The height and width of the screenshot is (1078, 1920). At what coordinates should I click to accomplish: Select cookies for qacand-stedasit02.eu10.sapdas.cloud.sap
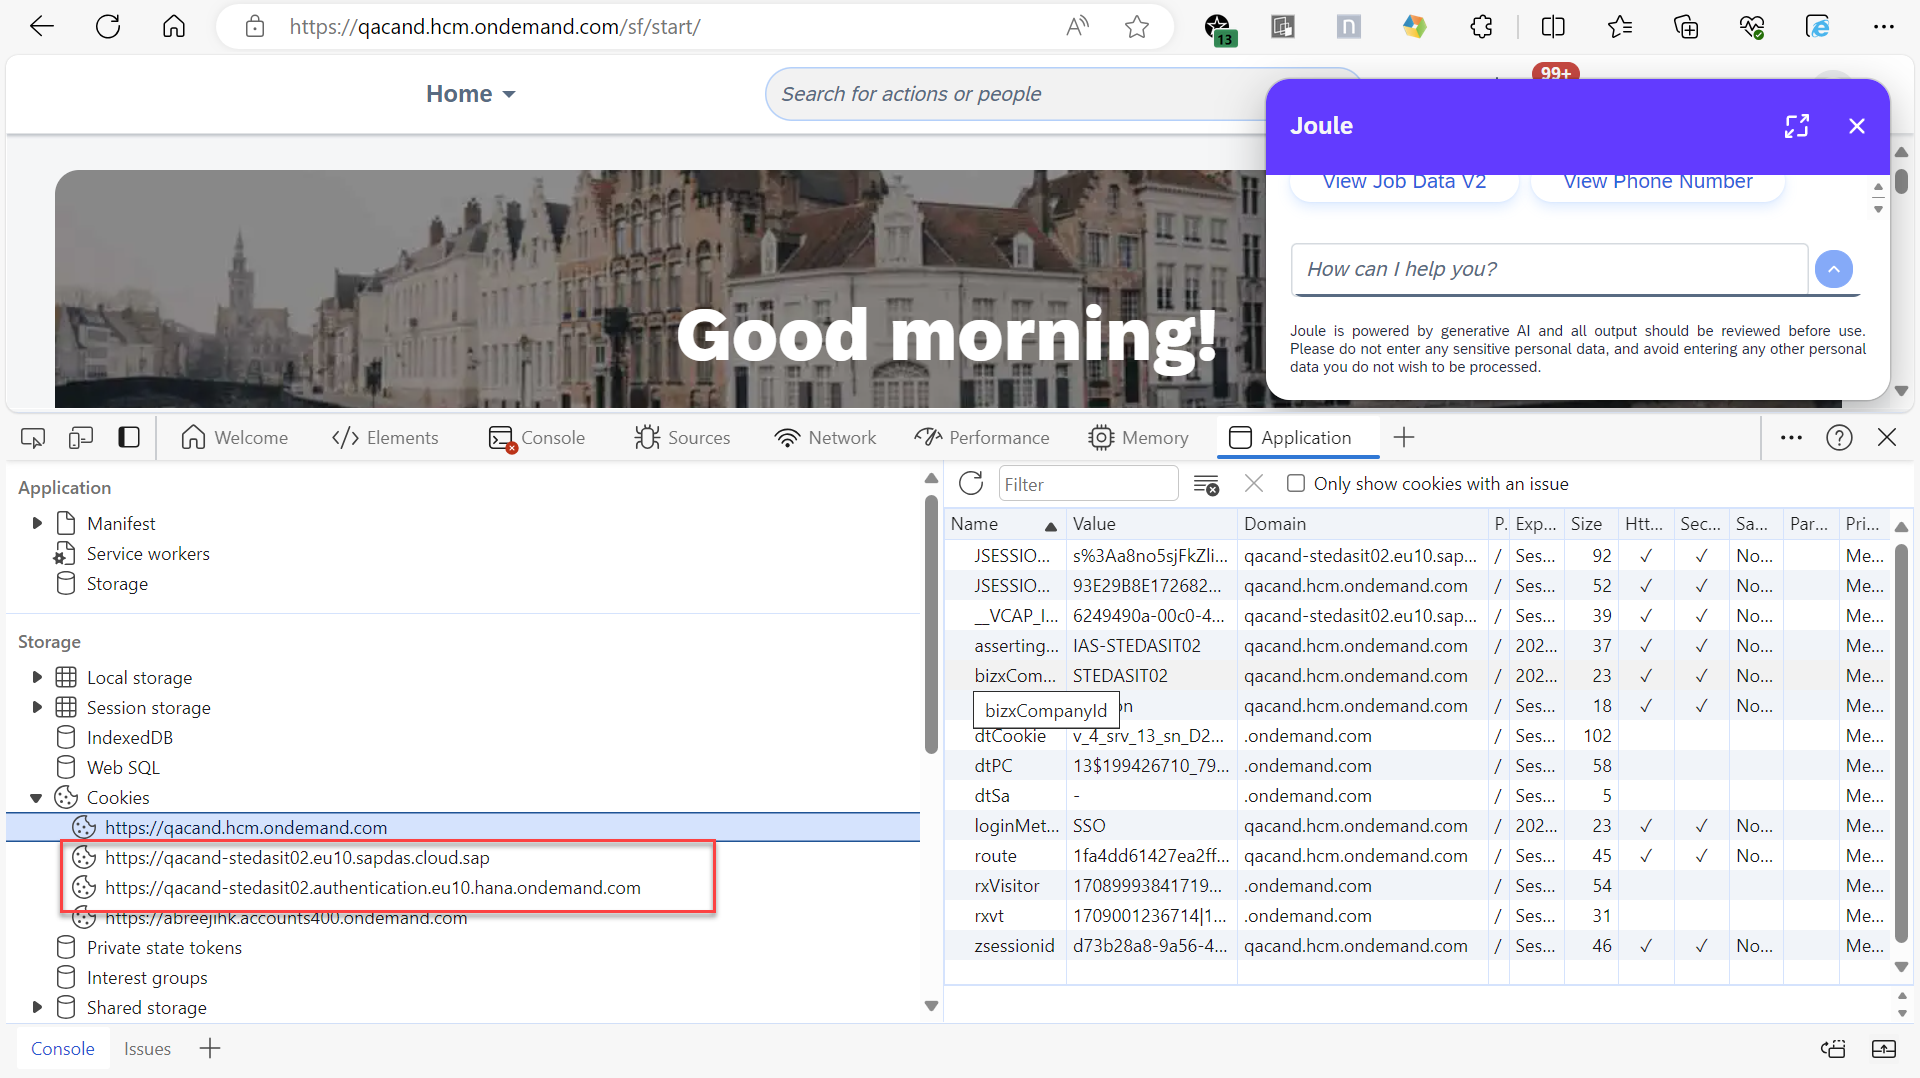point(297,858)
